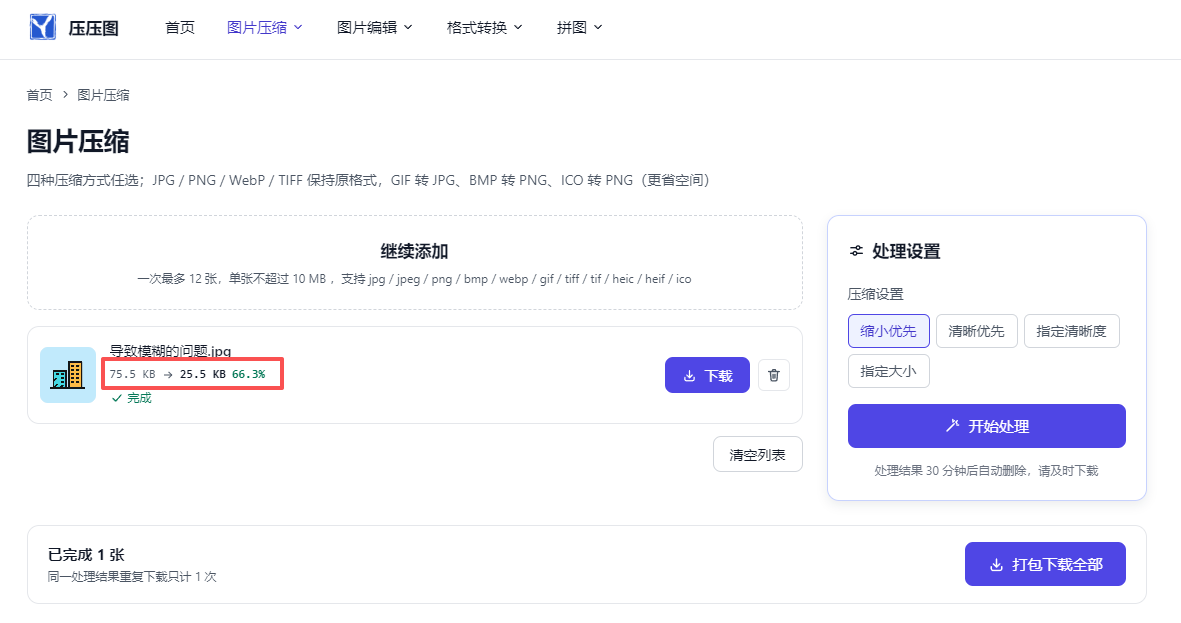This screenshot has height=623, width=1181.
Task: Open the 拼图 navigation menu
Action: pos(579,27)
